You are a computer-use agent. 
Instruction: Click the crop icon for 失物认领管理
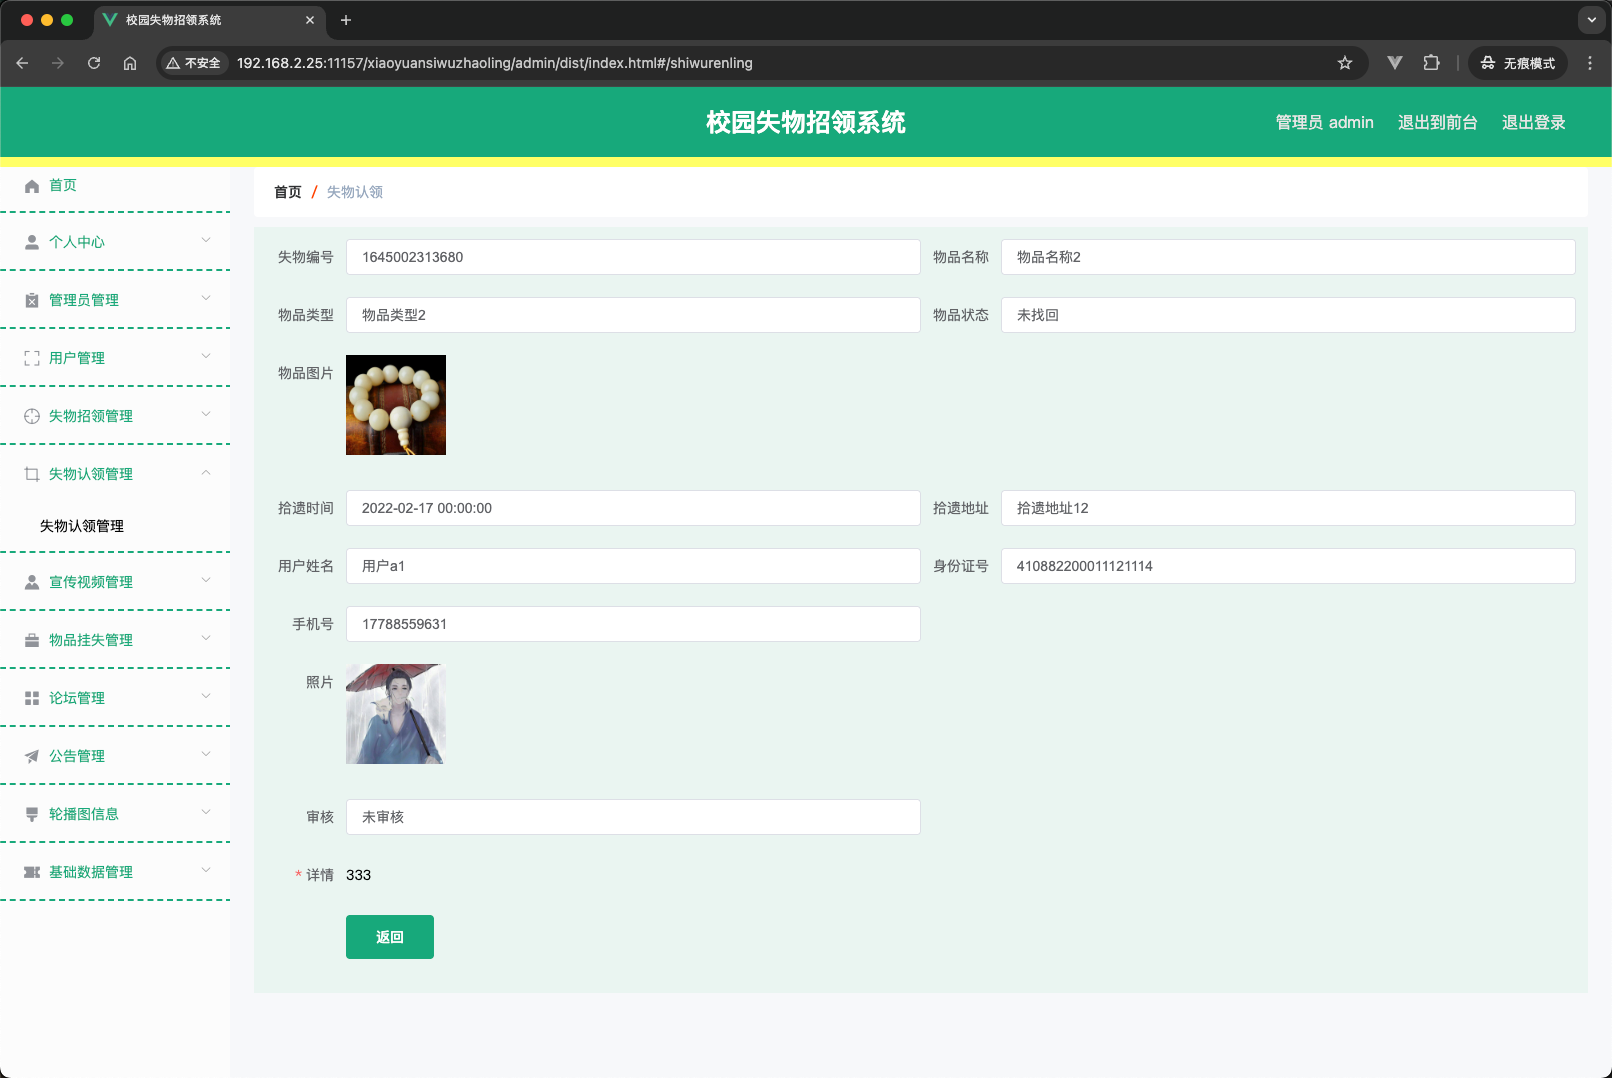click(x=32, y=474)
